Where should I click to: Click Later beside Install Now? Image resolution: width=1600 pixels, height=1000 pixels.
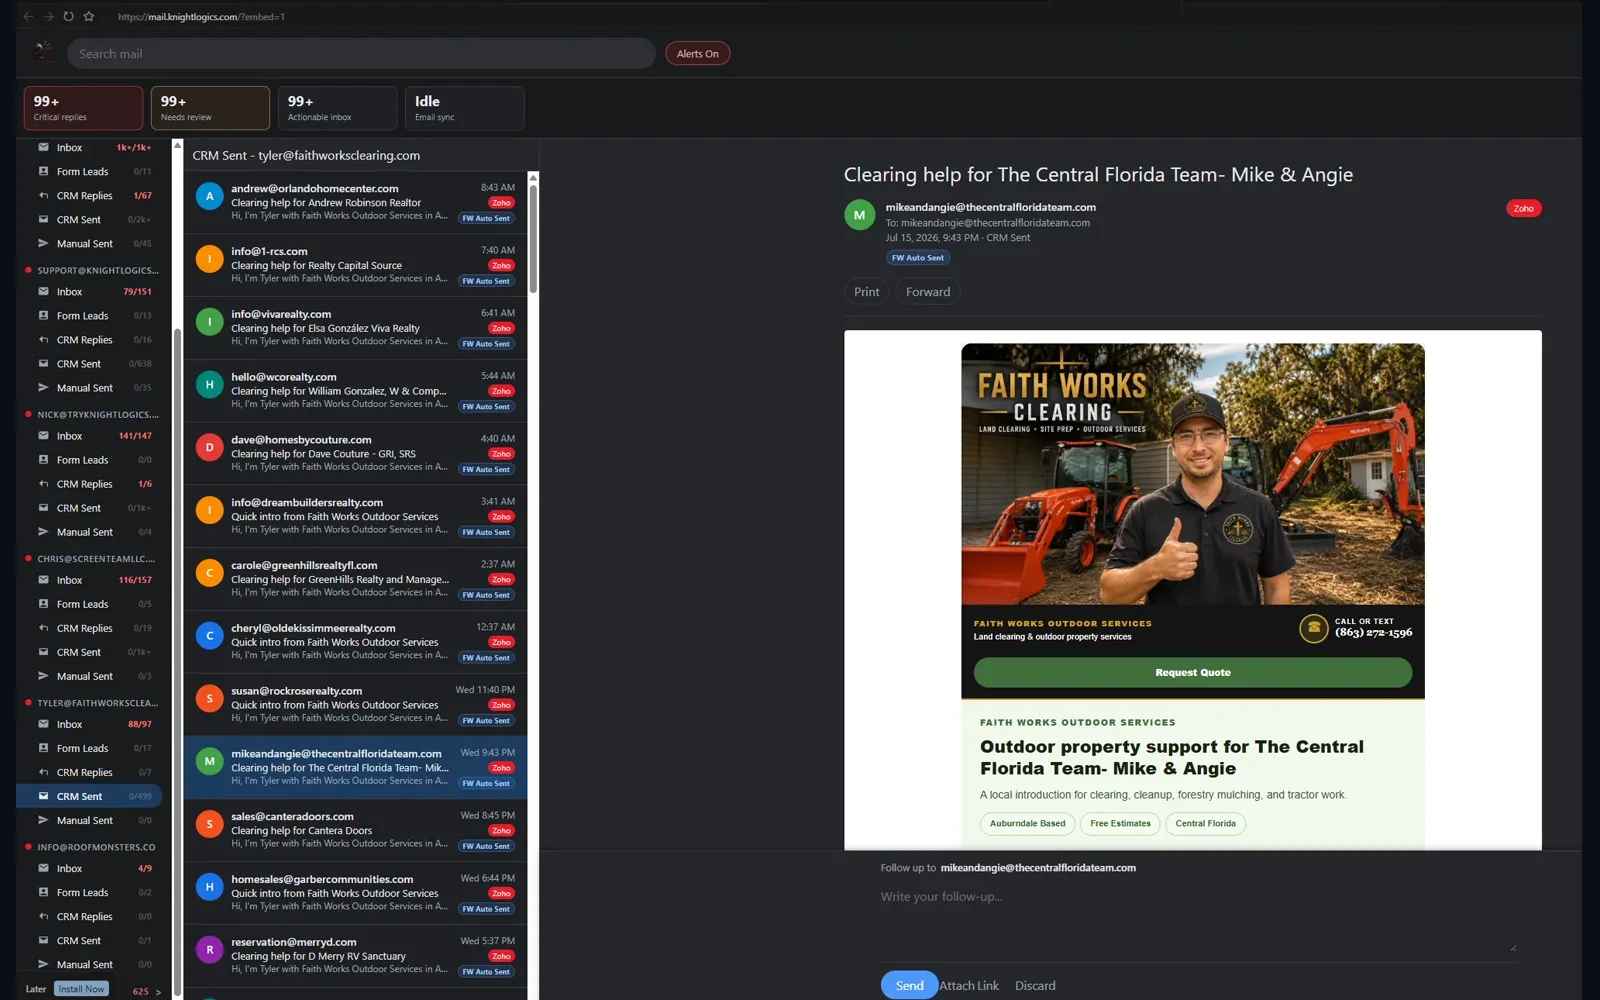(x=36, y=989)
